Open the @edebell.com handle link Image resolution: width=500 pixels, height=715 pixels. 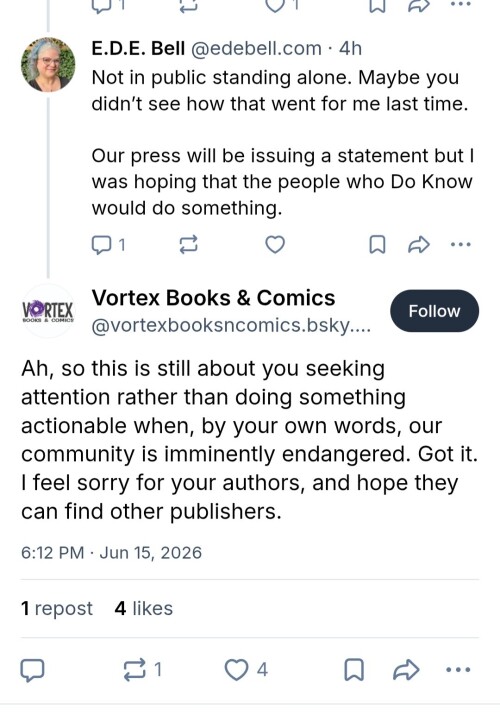(255, 48)
